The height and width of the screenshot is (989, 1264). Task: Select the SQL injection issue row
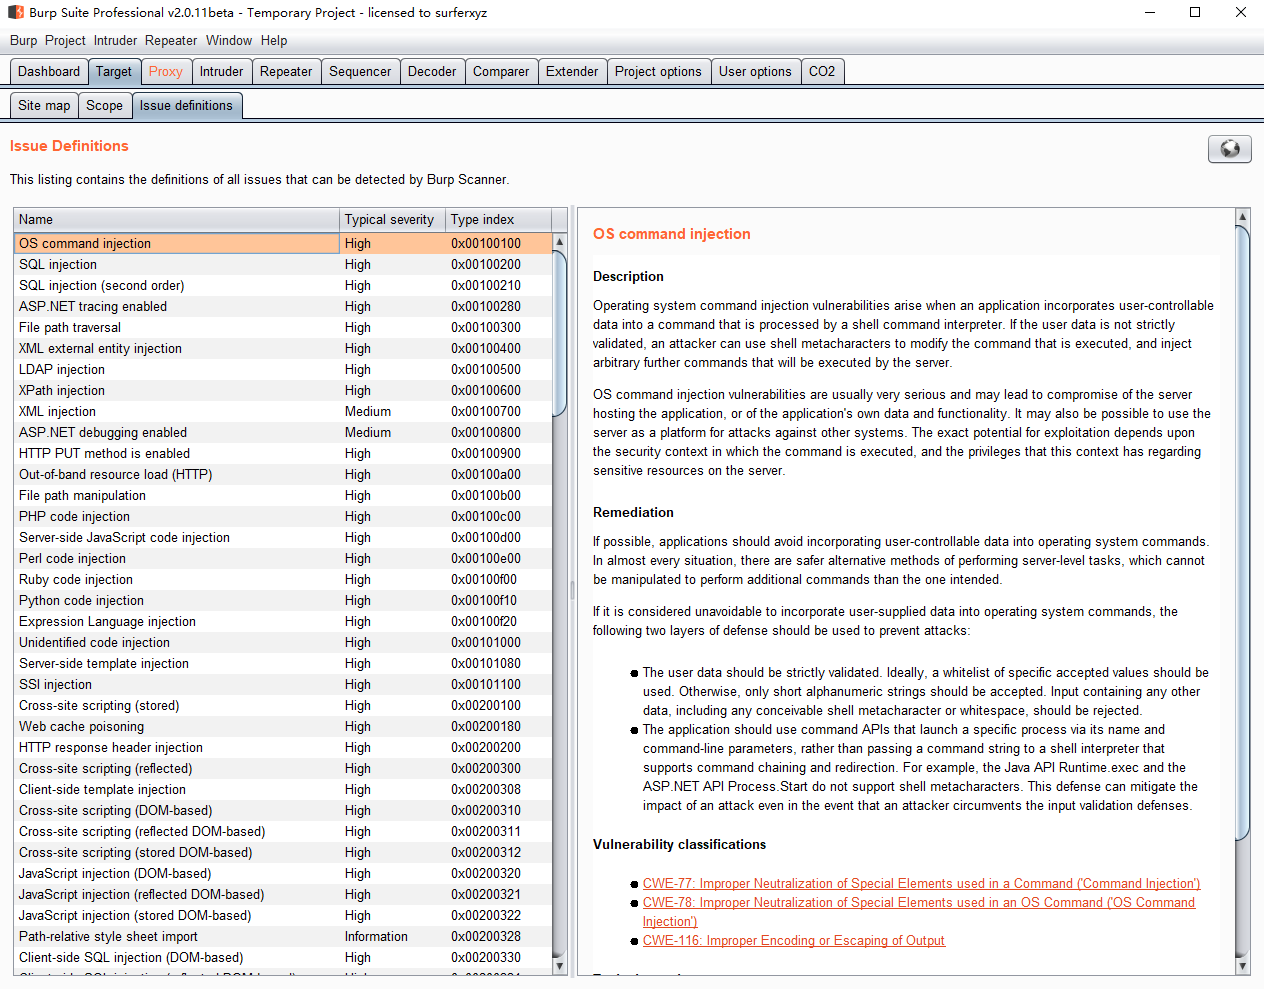coord(58,265)
